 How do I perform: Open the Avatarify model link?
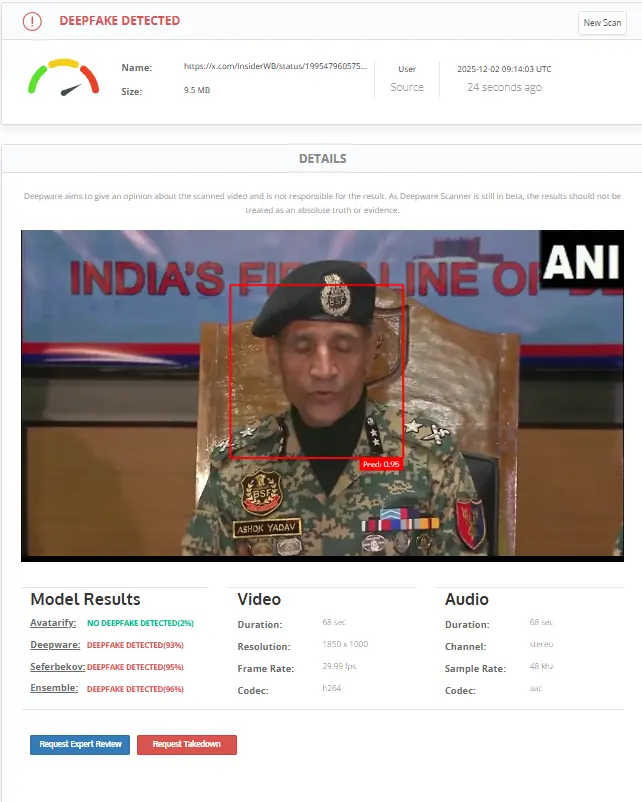(53, 623)
